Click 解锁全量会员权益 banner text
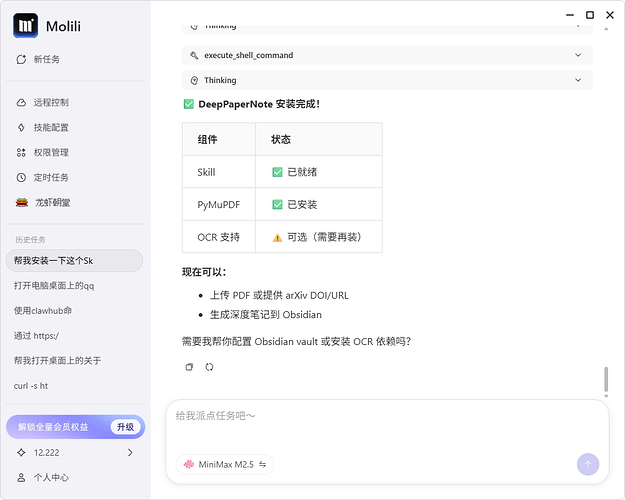This screenshot has height=500, width=625. coord(53,427)
